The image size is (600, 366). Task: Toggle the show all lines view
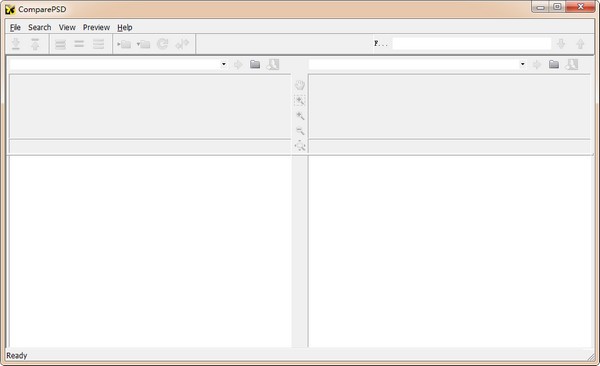click(60, 44)
